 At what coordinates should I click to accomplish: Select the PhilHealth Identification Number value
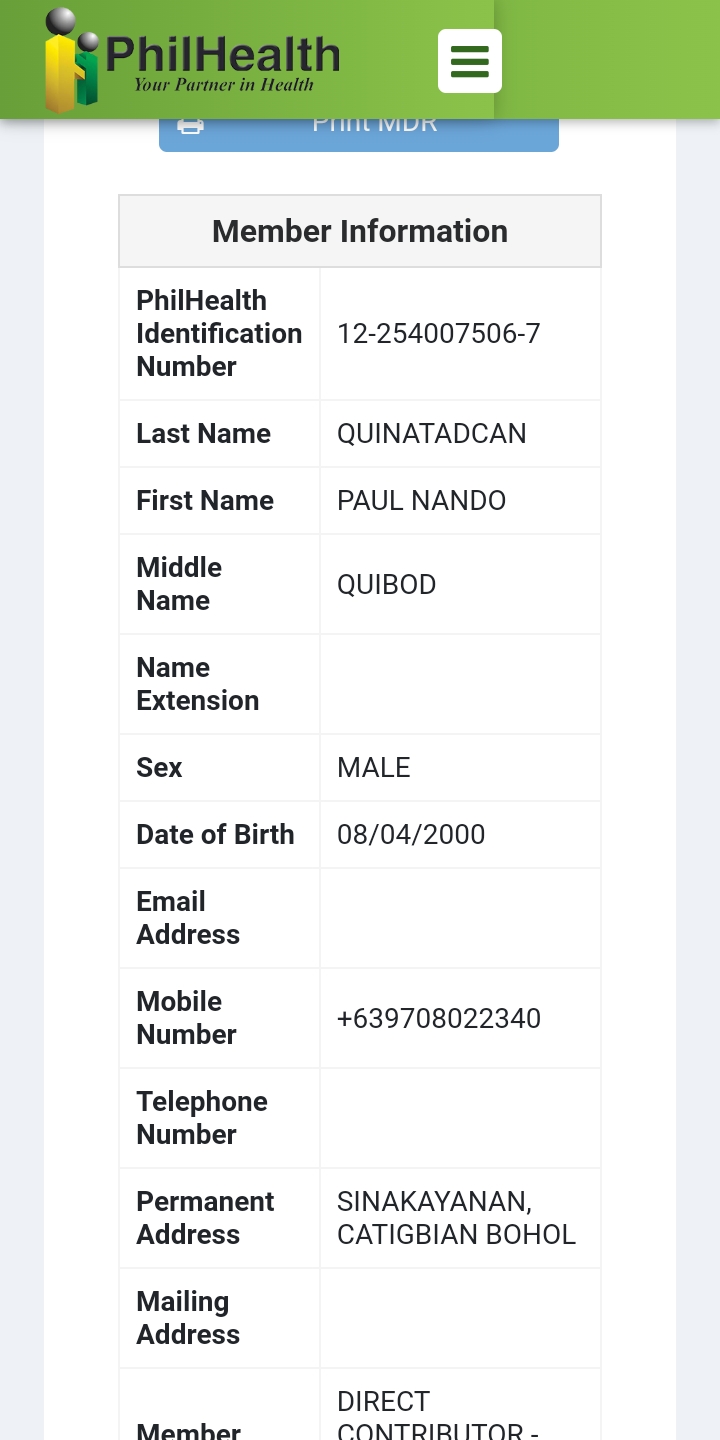pyautogui.click(x=438, y=334)
